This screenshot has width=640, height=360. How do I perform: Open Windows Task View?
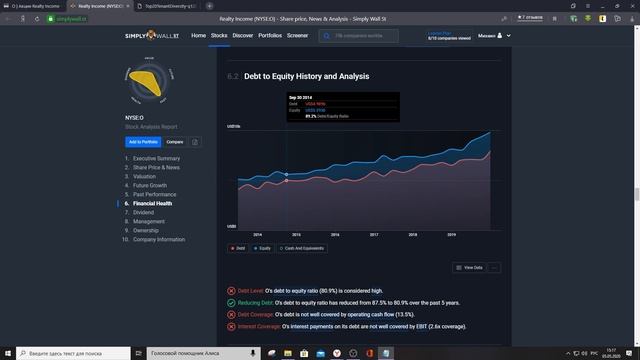(138, 353)
